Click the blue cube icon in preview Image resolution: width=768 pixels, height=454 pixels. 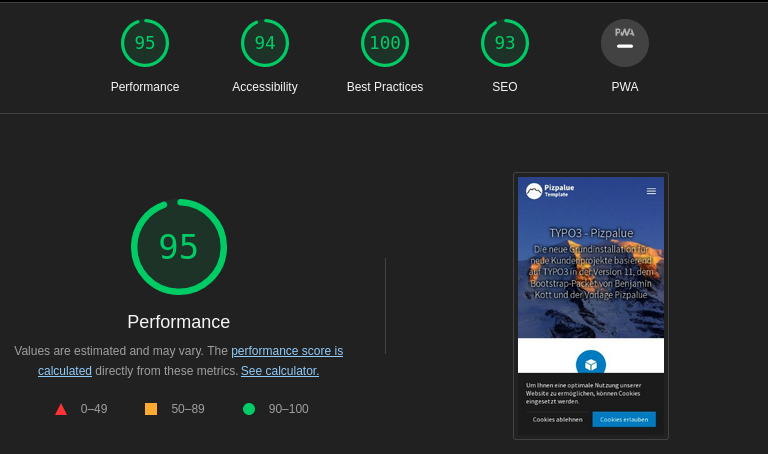(x=591, y=362)
